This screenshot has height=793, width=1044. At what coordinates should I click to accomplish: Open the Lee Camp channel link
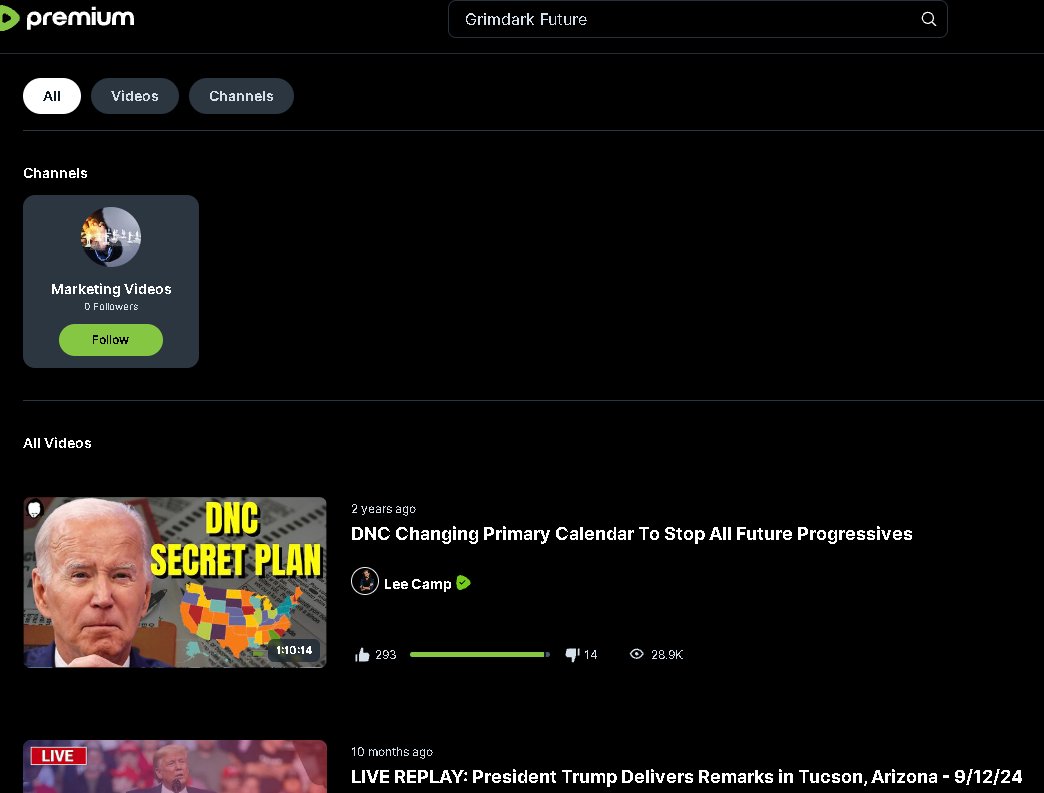coord(417,584)
